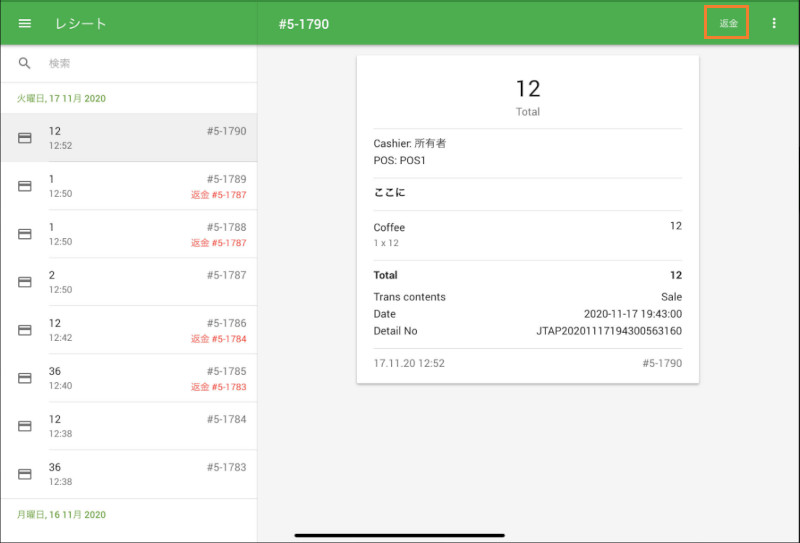Select receipt #5-1784 at 12:38
This screenshot has width=800, height=543.
[x=129, y=426]
